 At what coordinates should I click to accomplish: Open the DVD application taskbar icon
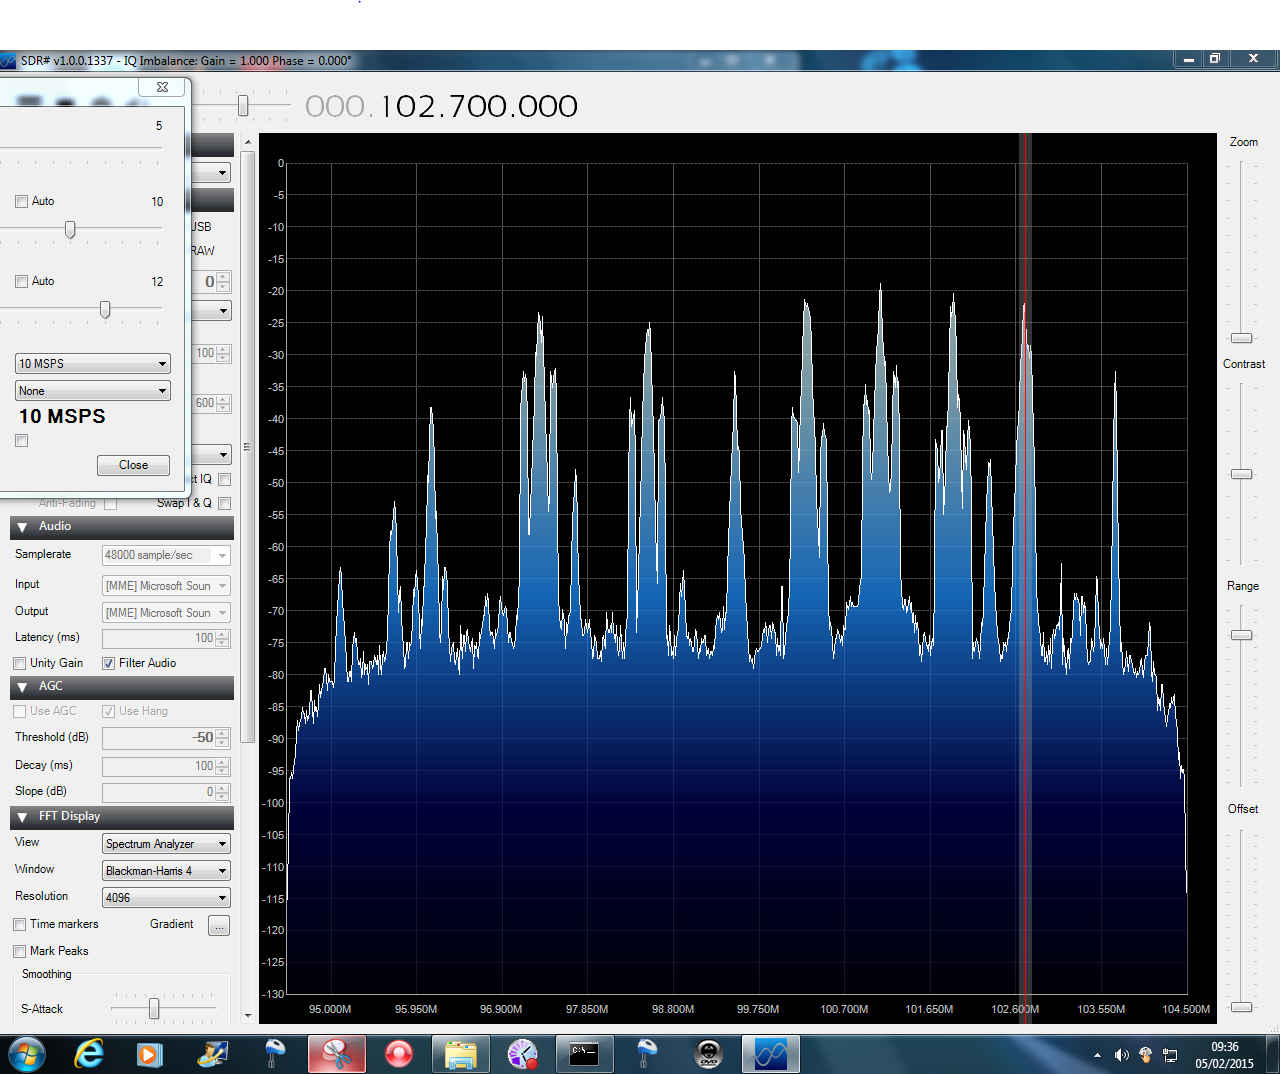708,1054
